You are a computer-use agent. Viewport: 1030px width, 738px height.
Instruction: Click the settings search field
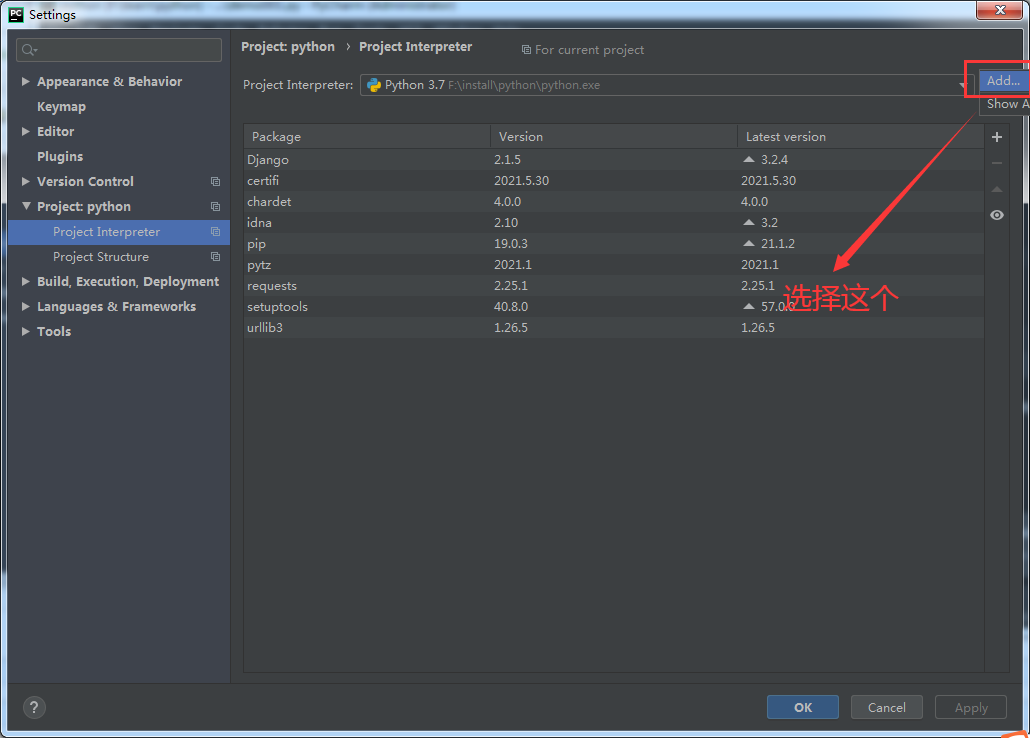119,50
